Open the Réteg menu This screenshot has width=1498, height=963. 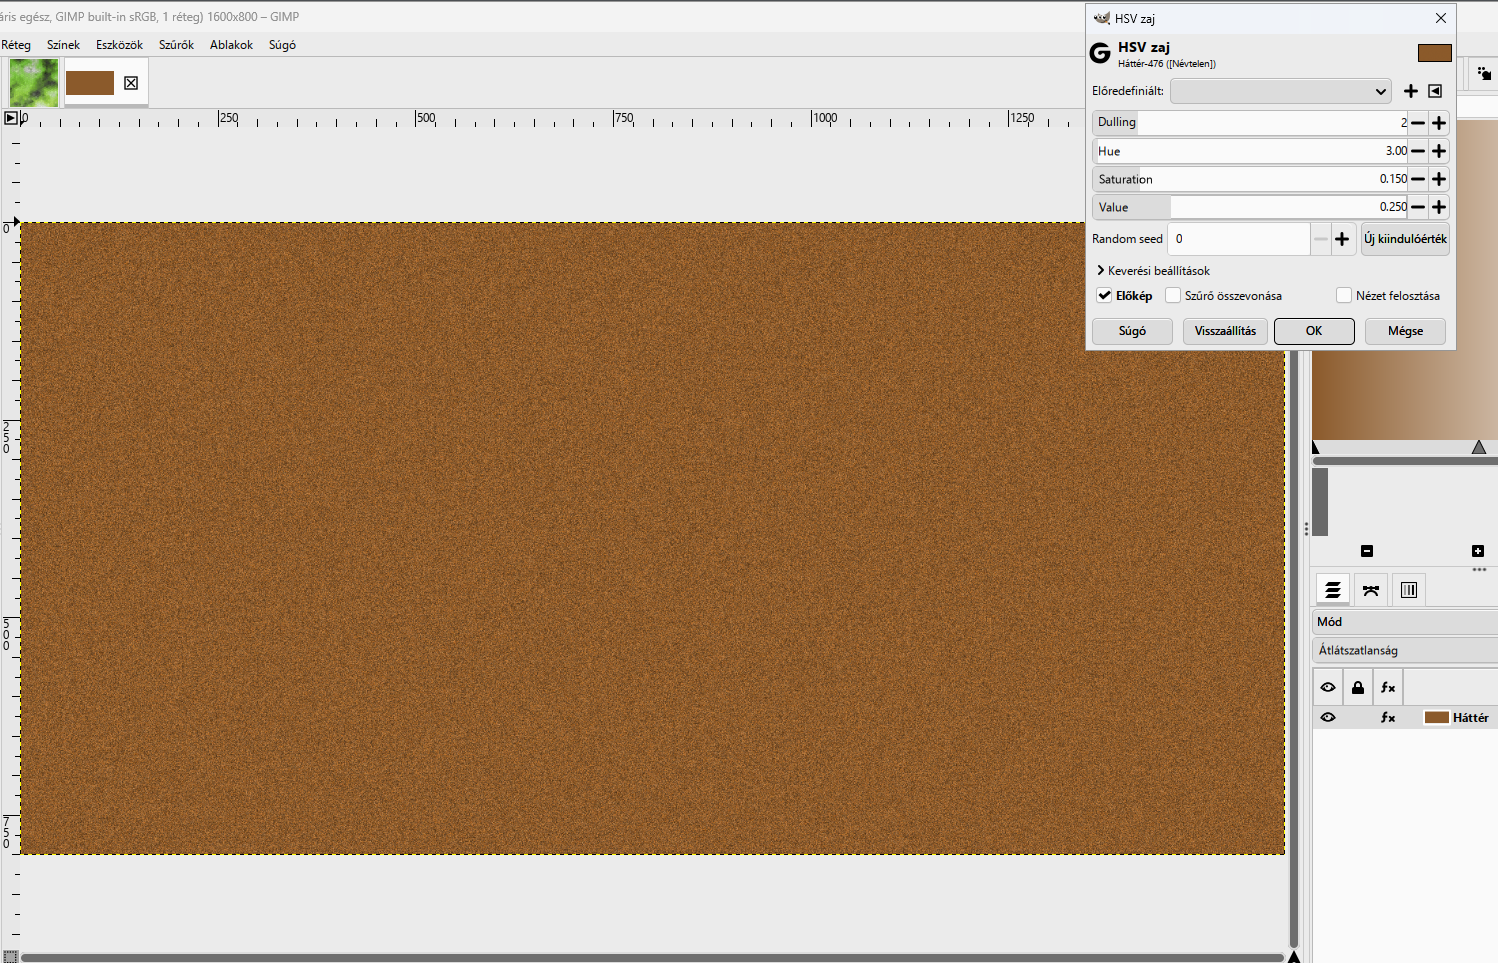(x=16, y=45)
